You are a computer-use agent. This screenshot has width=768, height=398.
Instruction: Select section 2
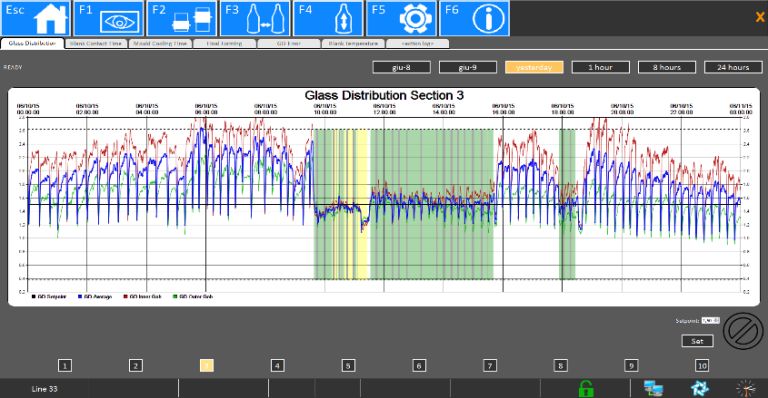pyautogui.click(x=136, y=365)
